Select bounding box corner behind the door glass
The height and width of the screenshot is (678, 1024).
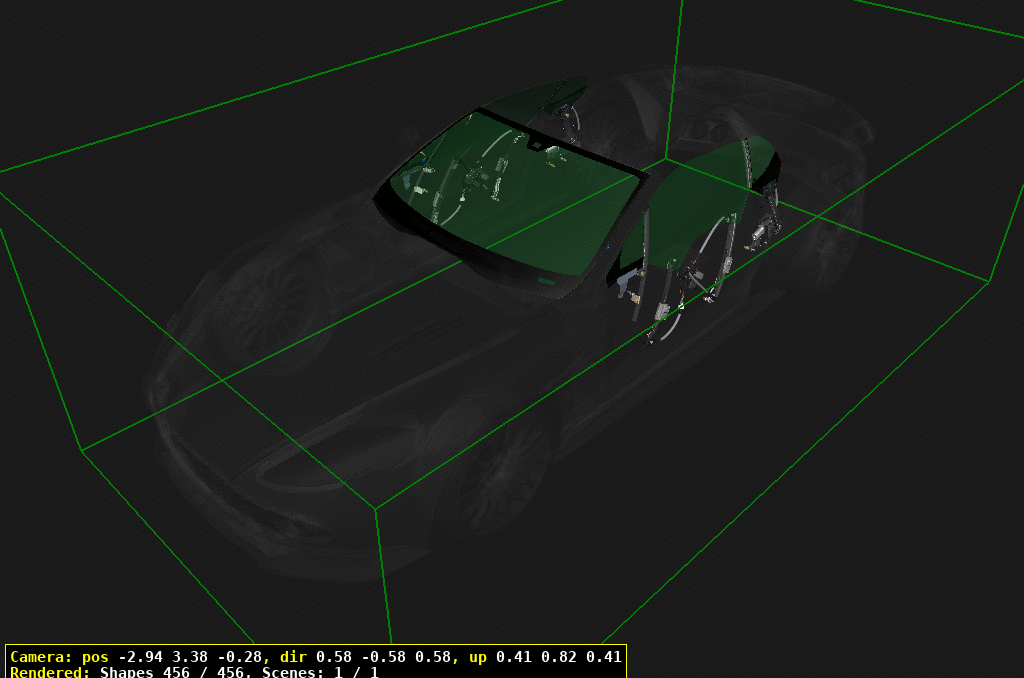coord(666,158)
